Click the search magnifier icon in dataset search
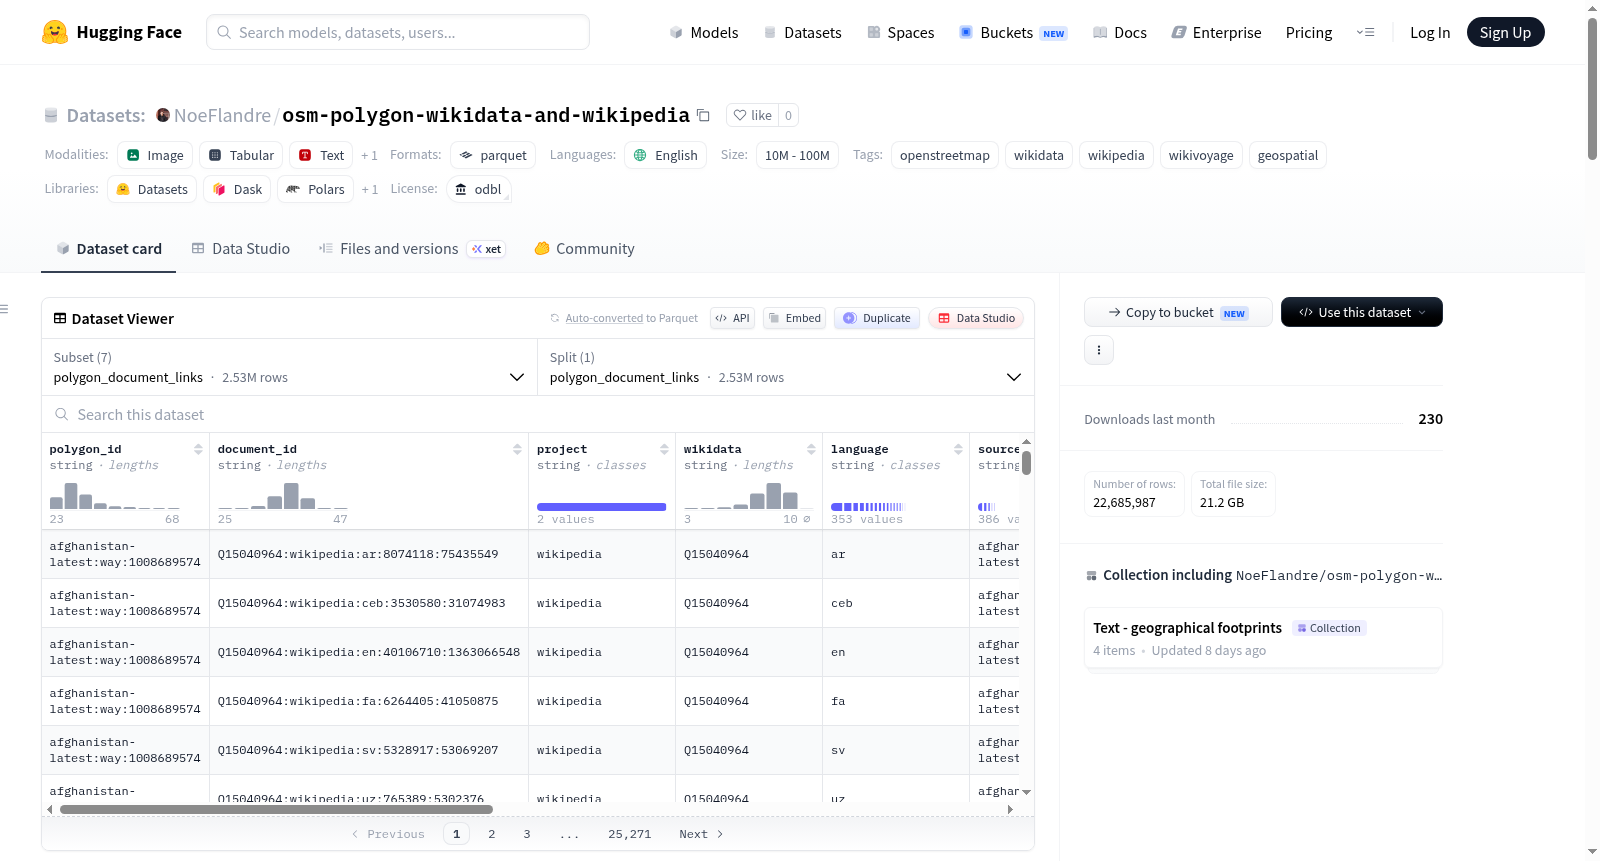Image resolution: width=1600 pixels, height=861 pixels. point(62,414)
